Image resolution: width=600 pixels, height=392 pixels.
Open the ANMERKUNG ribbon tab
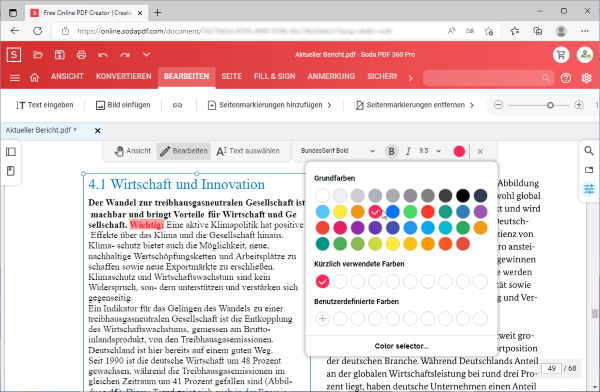[331, 76]
